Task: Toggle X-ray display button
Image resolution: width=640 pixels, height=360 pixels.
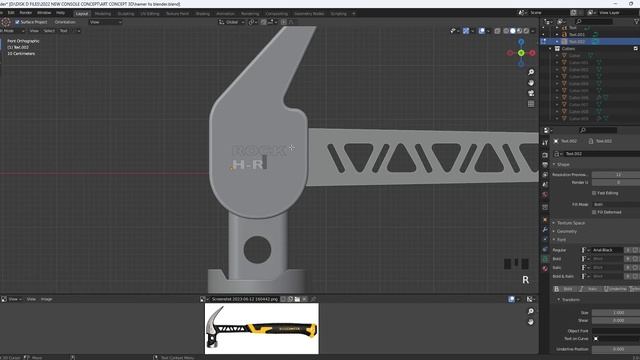Action: coord(497,31)
